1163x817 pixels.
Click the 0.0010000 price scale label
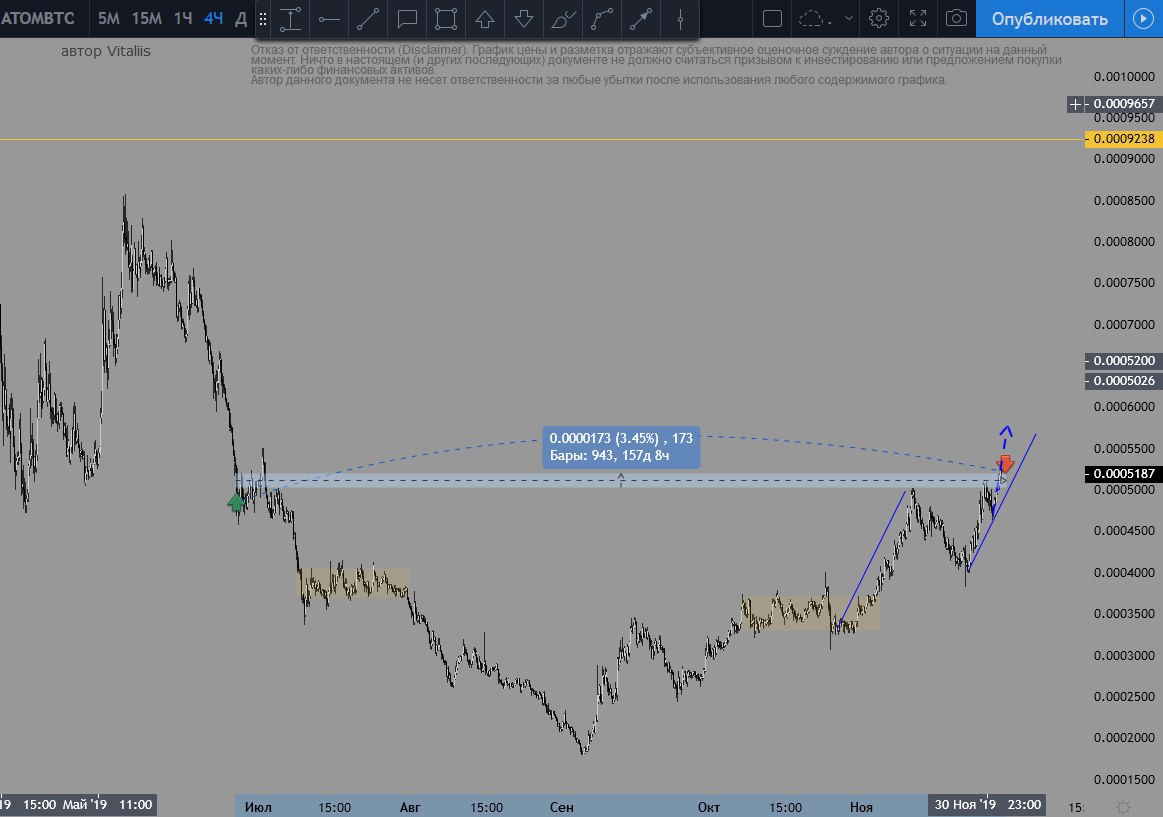[1124, 76]
